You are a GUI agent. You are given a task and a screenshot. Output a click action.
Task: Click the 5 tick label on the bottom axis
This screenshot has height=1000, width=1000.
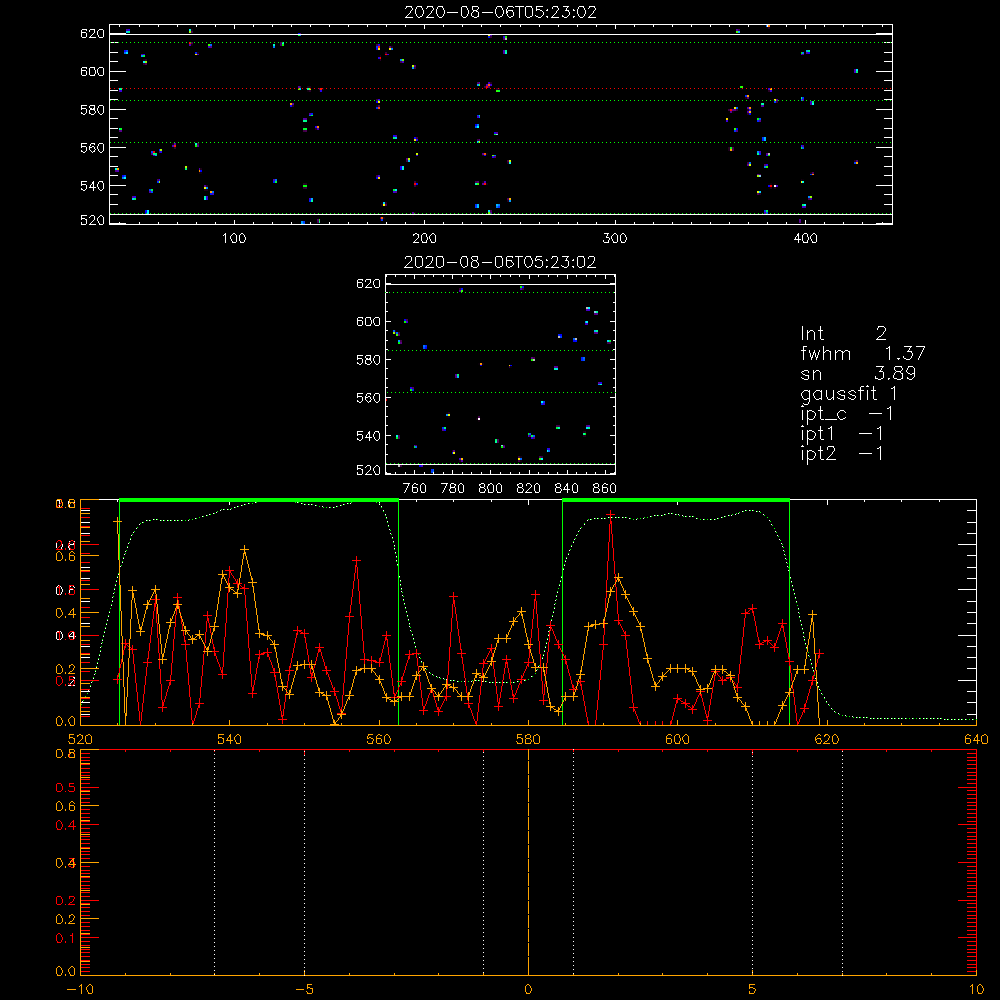tap(753, 989)
